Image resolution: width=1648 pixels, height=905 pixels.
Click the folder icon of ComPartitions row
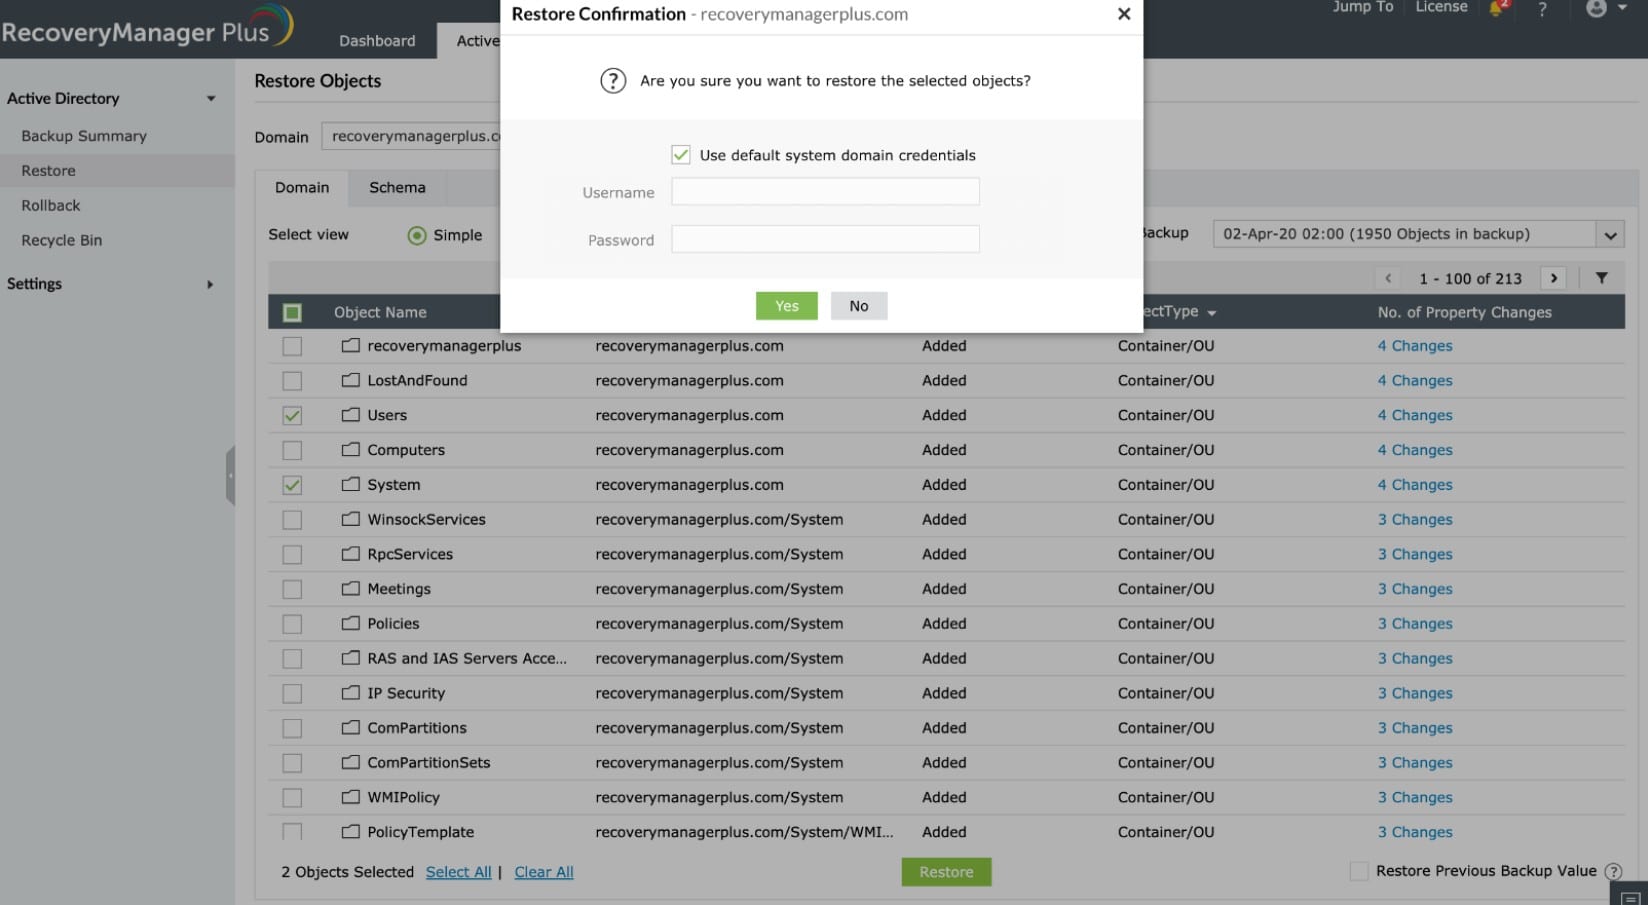350,727
